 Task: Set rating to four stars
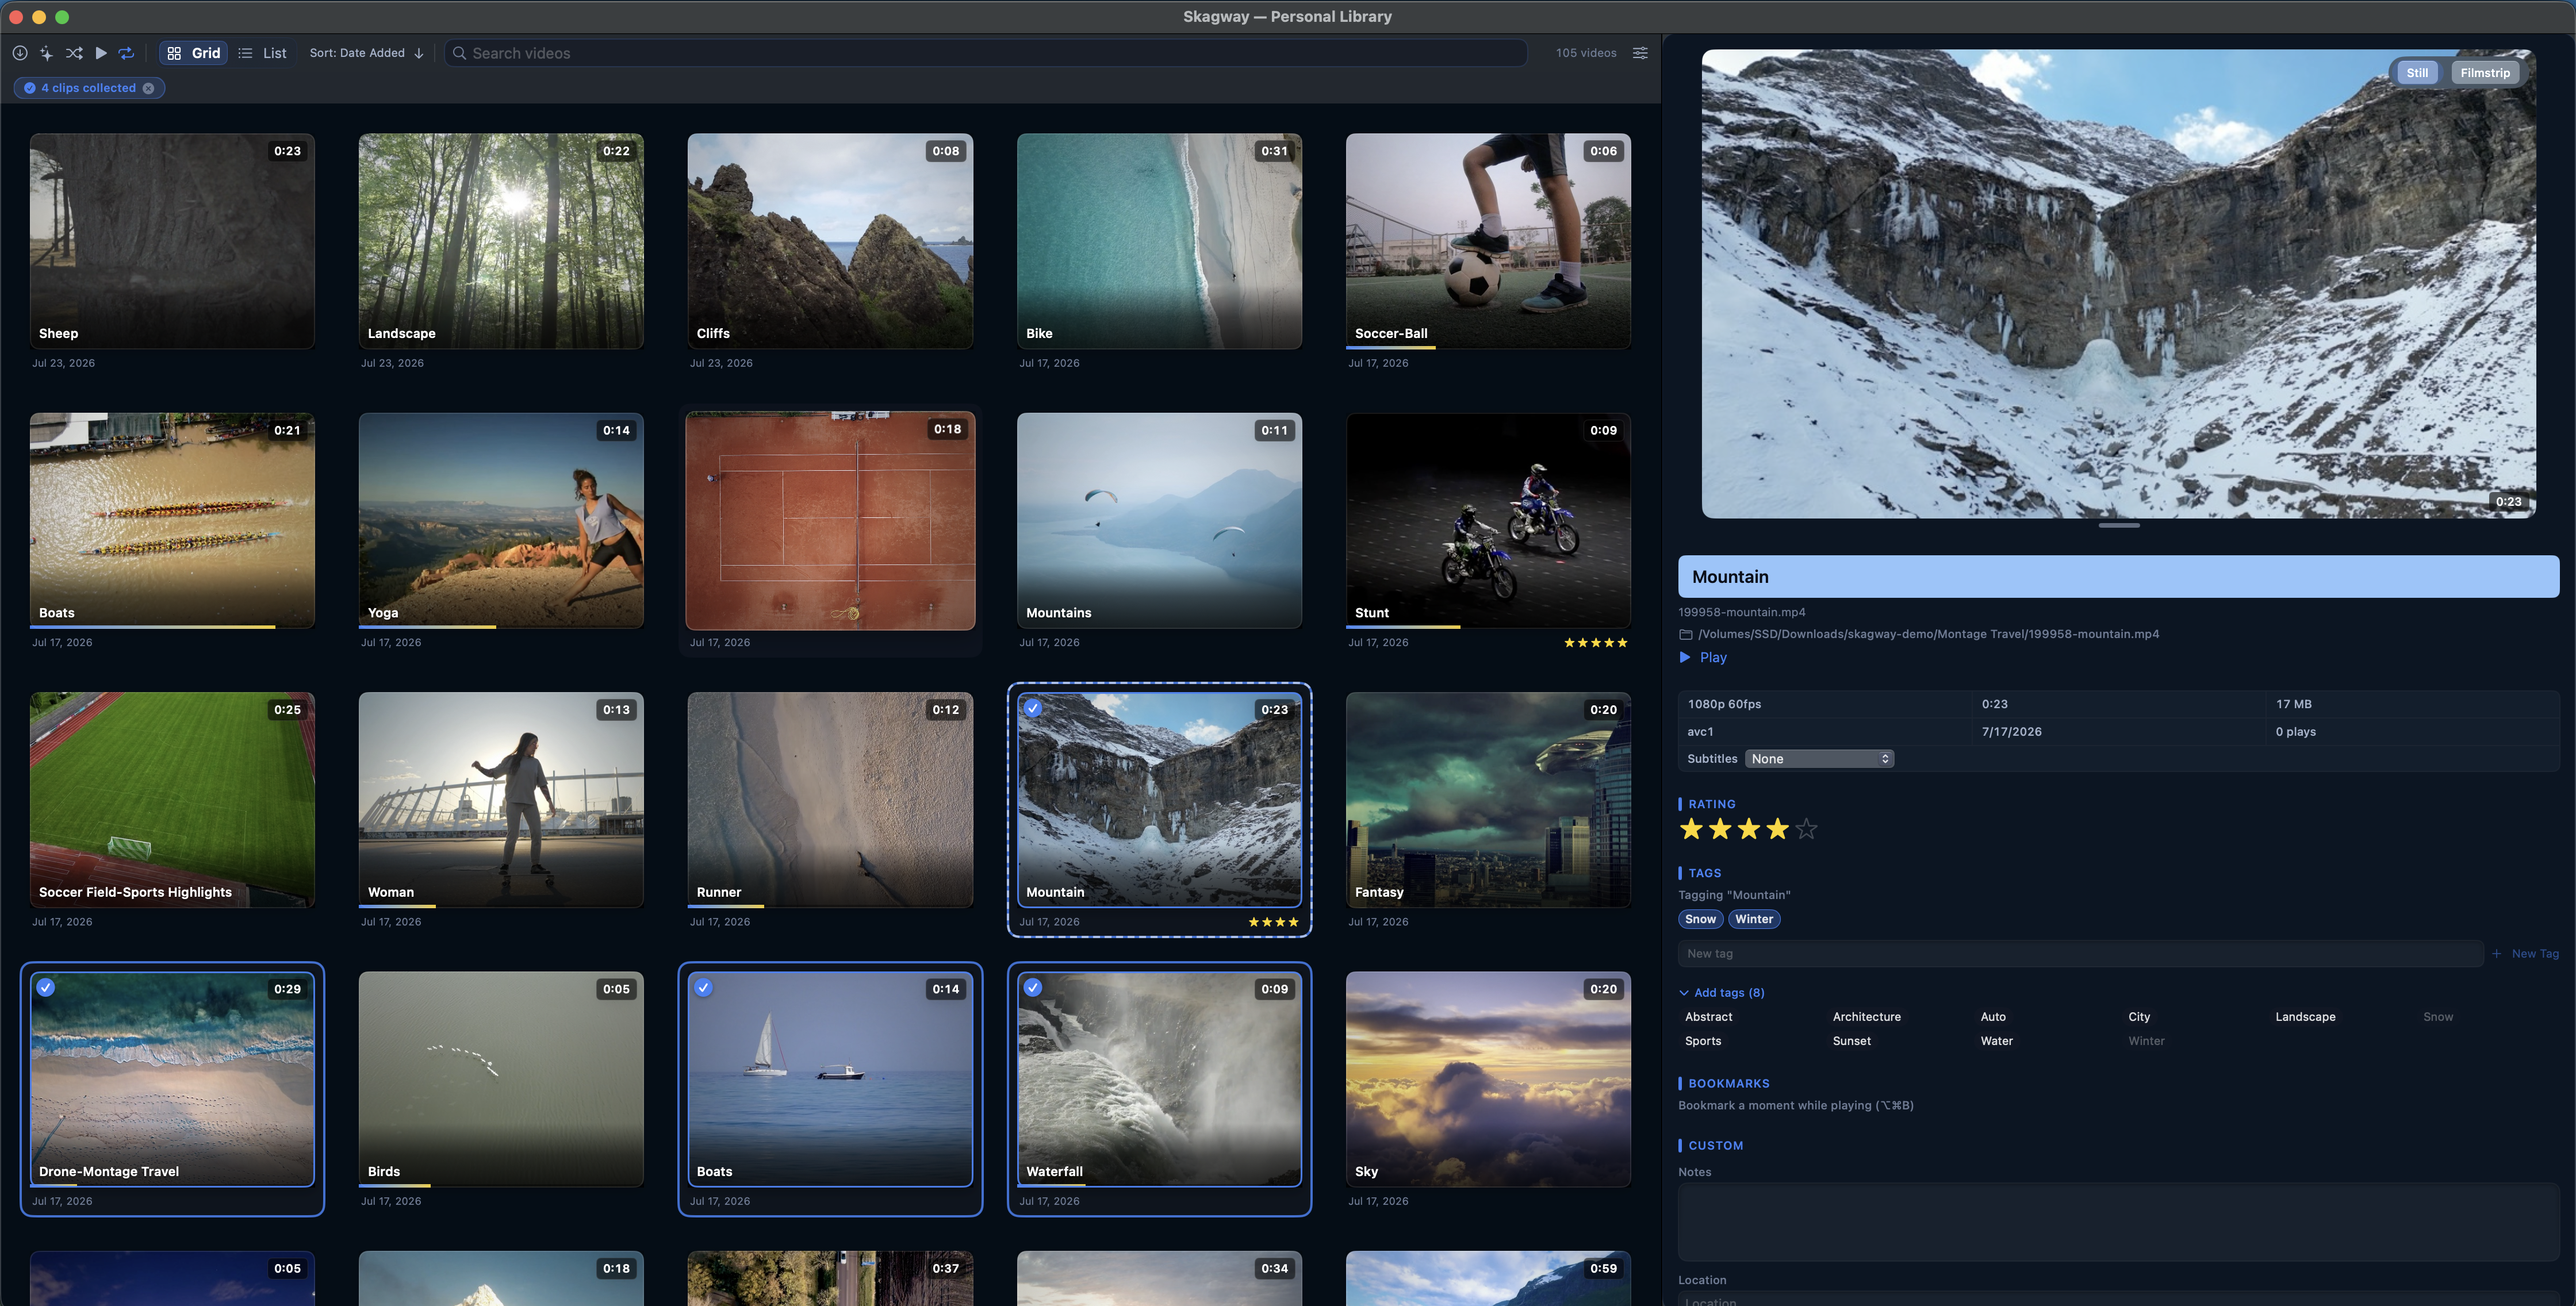[1777, 829]
